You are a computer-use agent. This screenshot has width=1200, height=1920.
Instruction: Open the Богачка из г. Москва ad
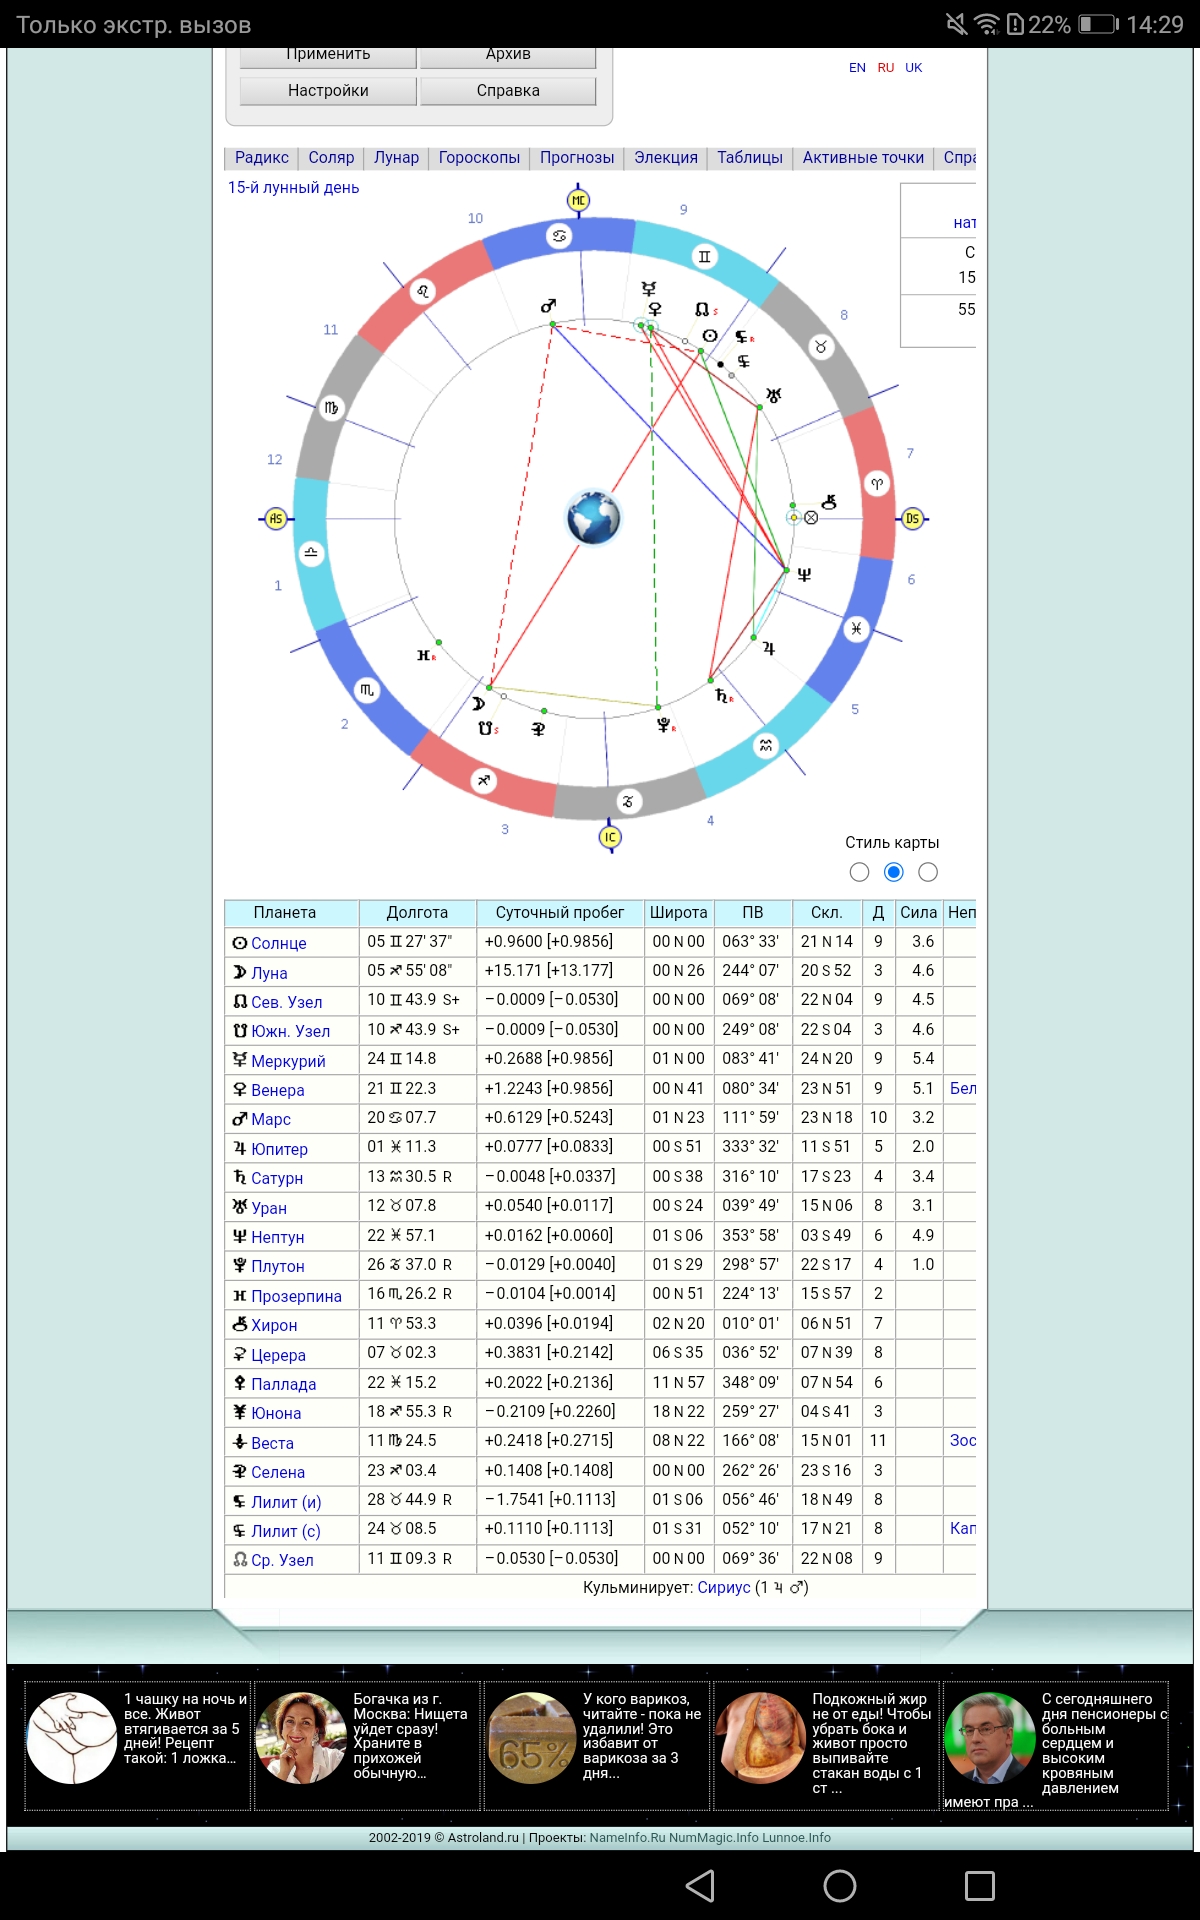click(x=368, y=1744)
